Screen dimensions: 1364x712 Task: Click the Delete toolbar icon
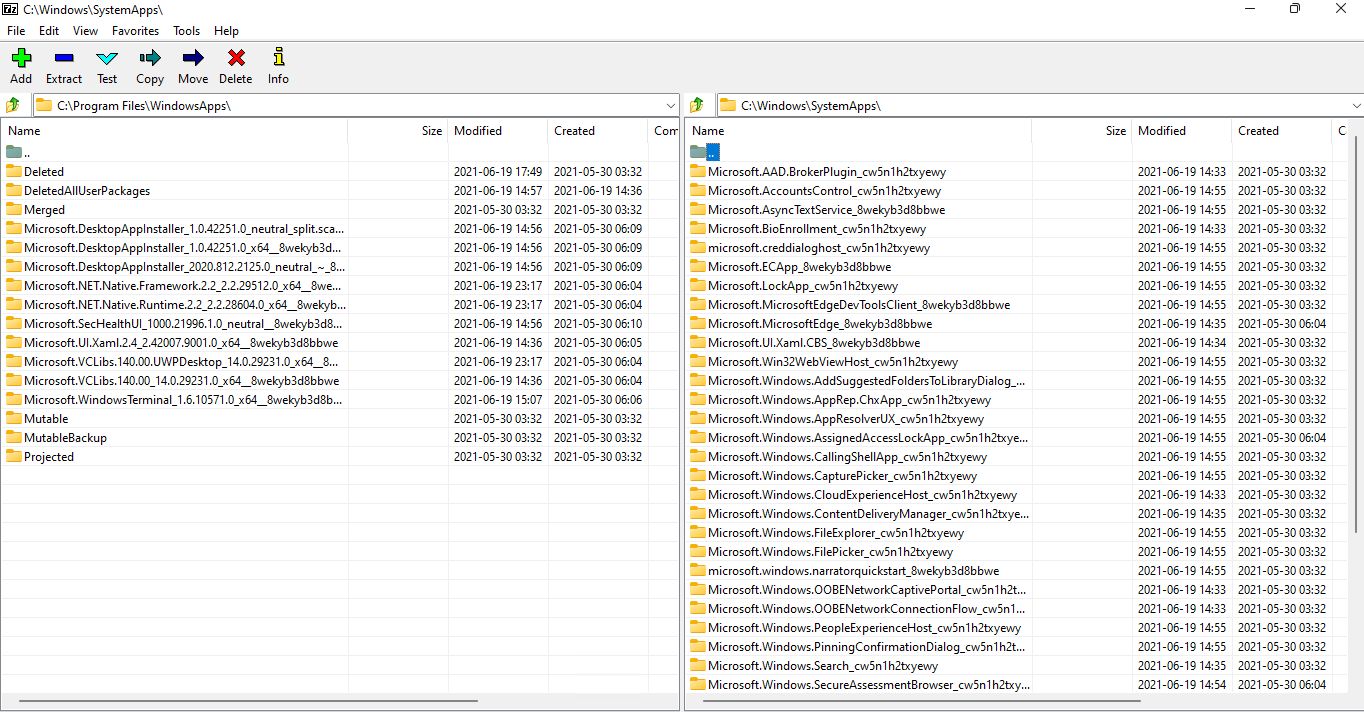236,58
